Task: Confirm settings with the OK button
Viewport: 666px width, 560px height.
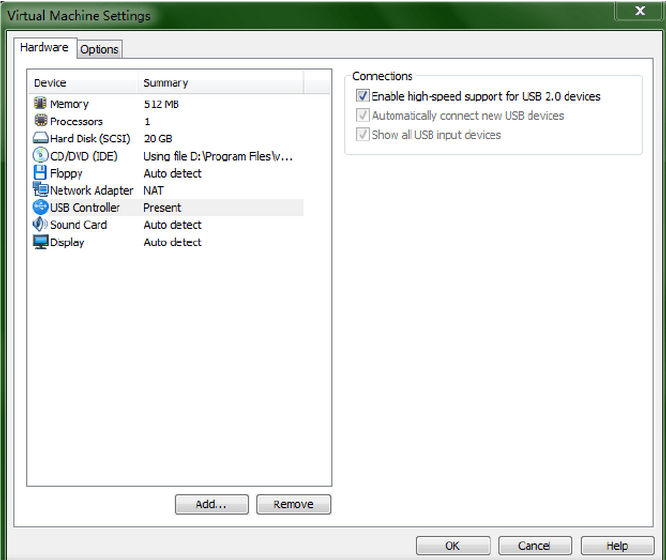Action: click(x=452, y=546)
